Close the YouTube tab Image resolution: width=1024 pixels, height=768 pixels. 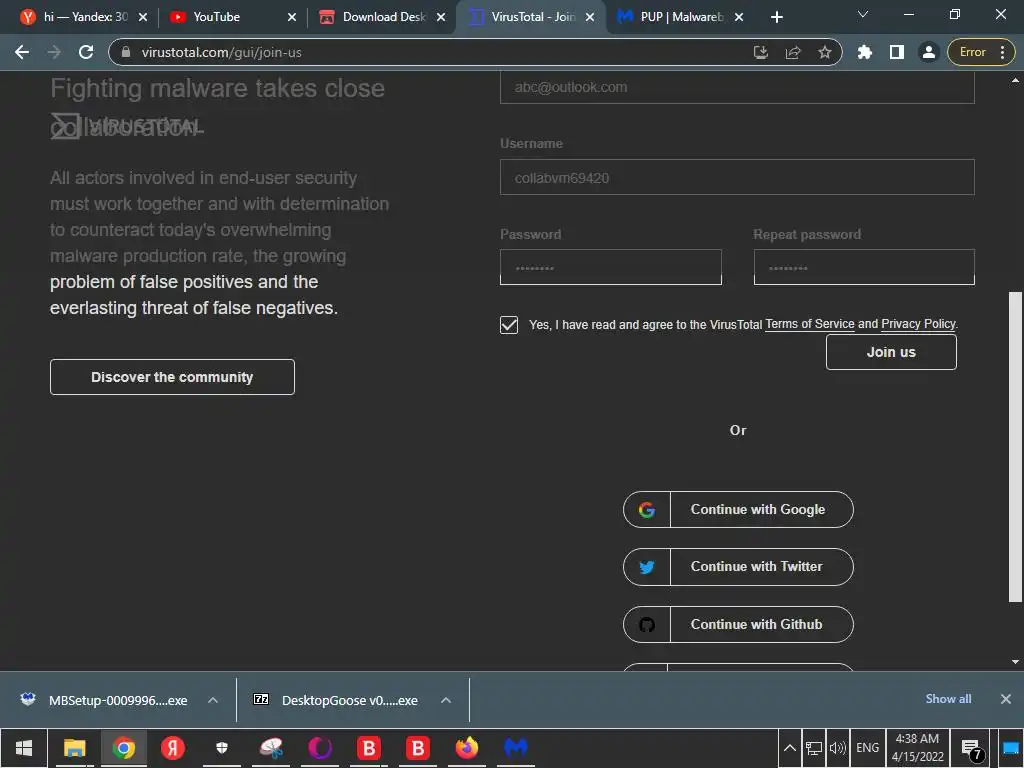292,18
